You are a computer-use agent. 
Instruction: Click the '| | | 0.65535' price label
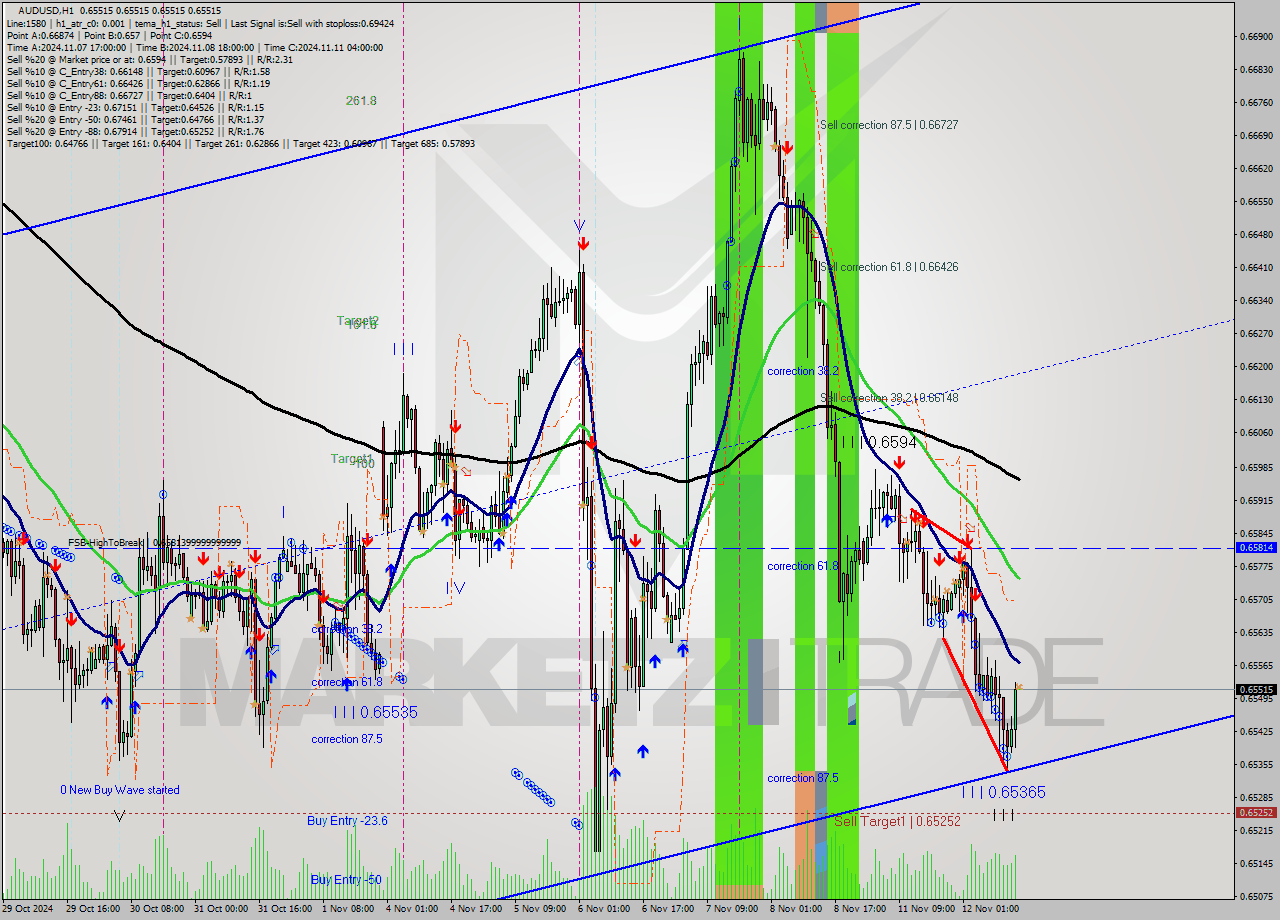pyautogui.click(x=376, y=713)
